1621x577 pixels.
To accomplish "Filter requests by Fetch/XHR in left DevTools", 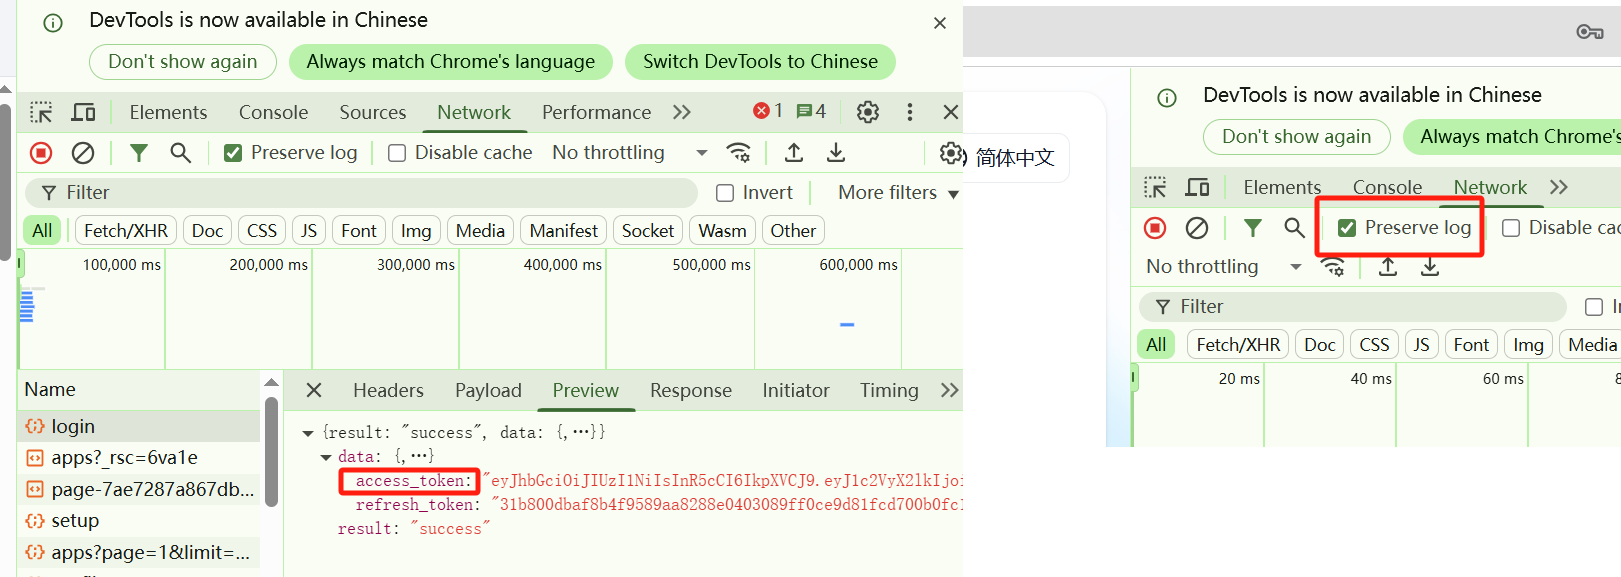I will (x=126, y=231).
